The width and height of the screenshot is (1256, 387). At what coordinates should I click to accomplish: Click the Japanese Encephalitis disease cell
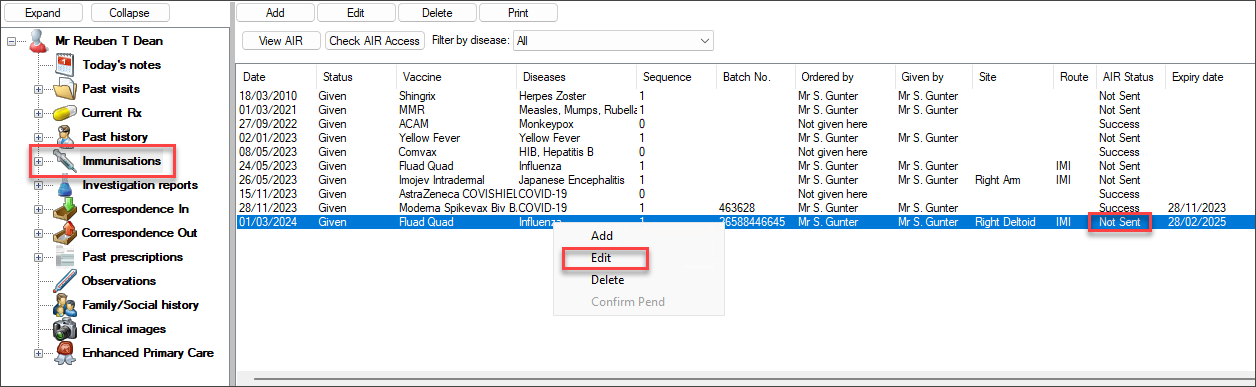coord(572,180)
